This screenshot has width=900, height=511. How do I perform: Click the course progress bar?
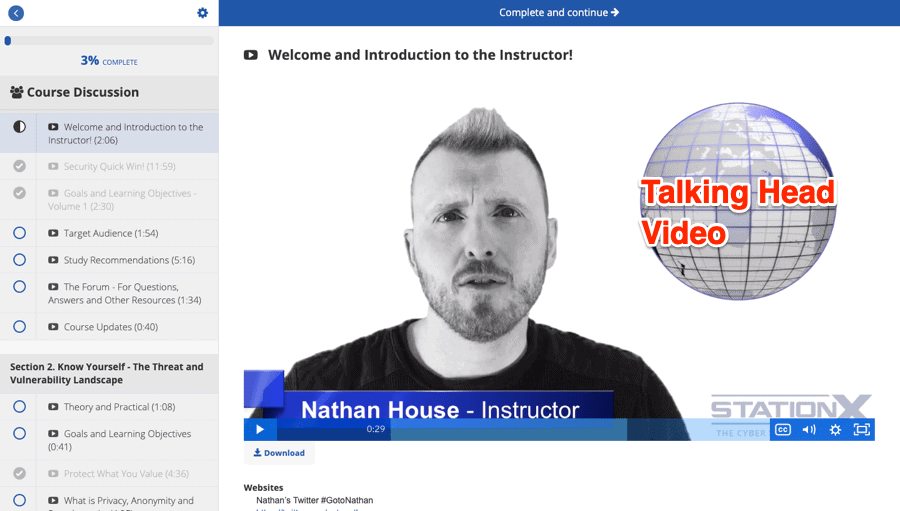pos(109,41)
